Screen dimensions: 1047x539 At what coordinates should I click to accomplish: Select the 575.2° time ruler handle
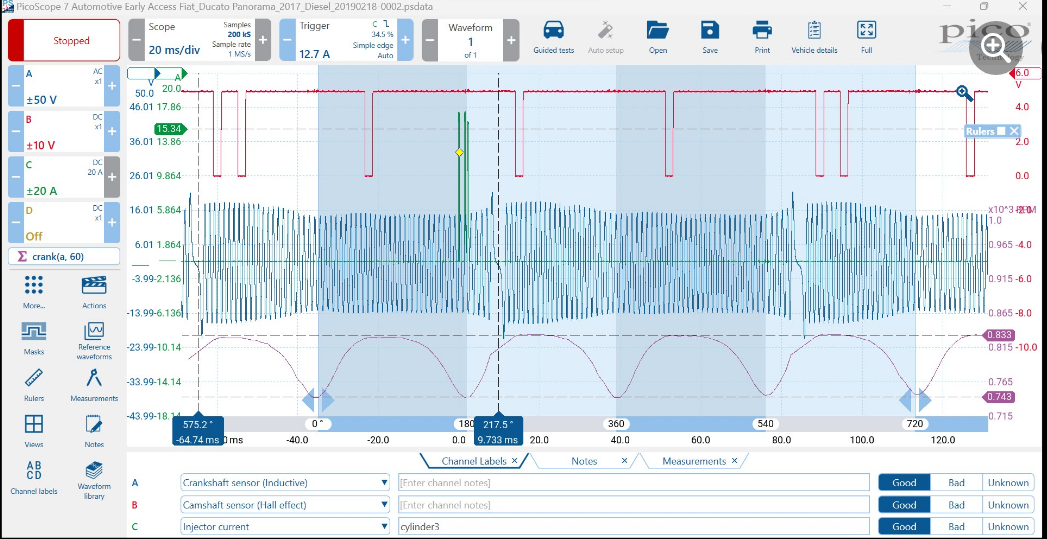click(x=198, y=429)
